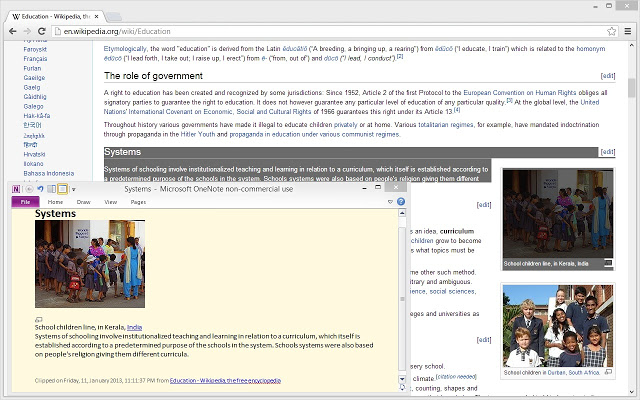Switch to the Home ribbon tab
Image resolution: width=640 pixels, height=400 pixels.
pos(55,202)
